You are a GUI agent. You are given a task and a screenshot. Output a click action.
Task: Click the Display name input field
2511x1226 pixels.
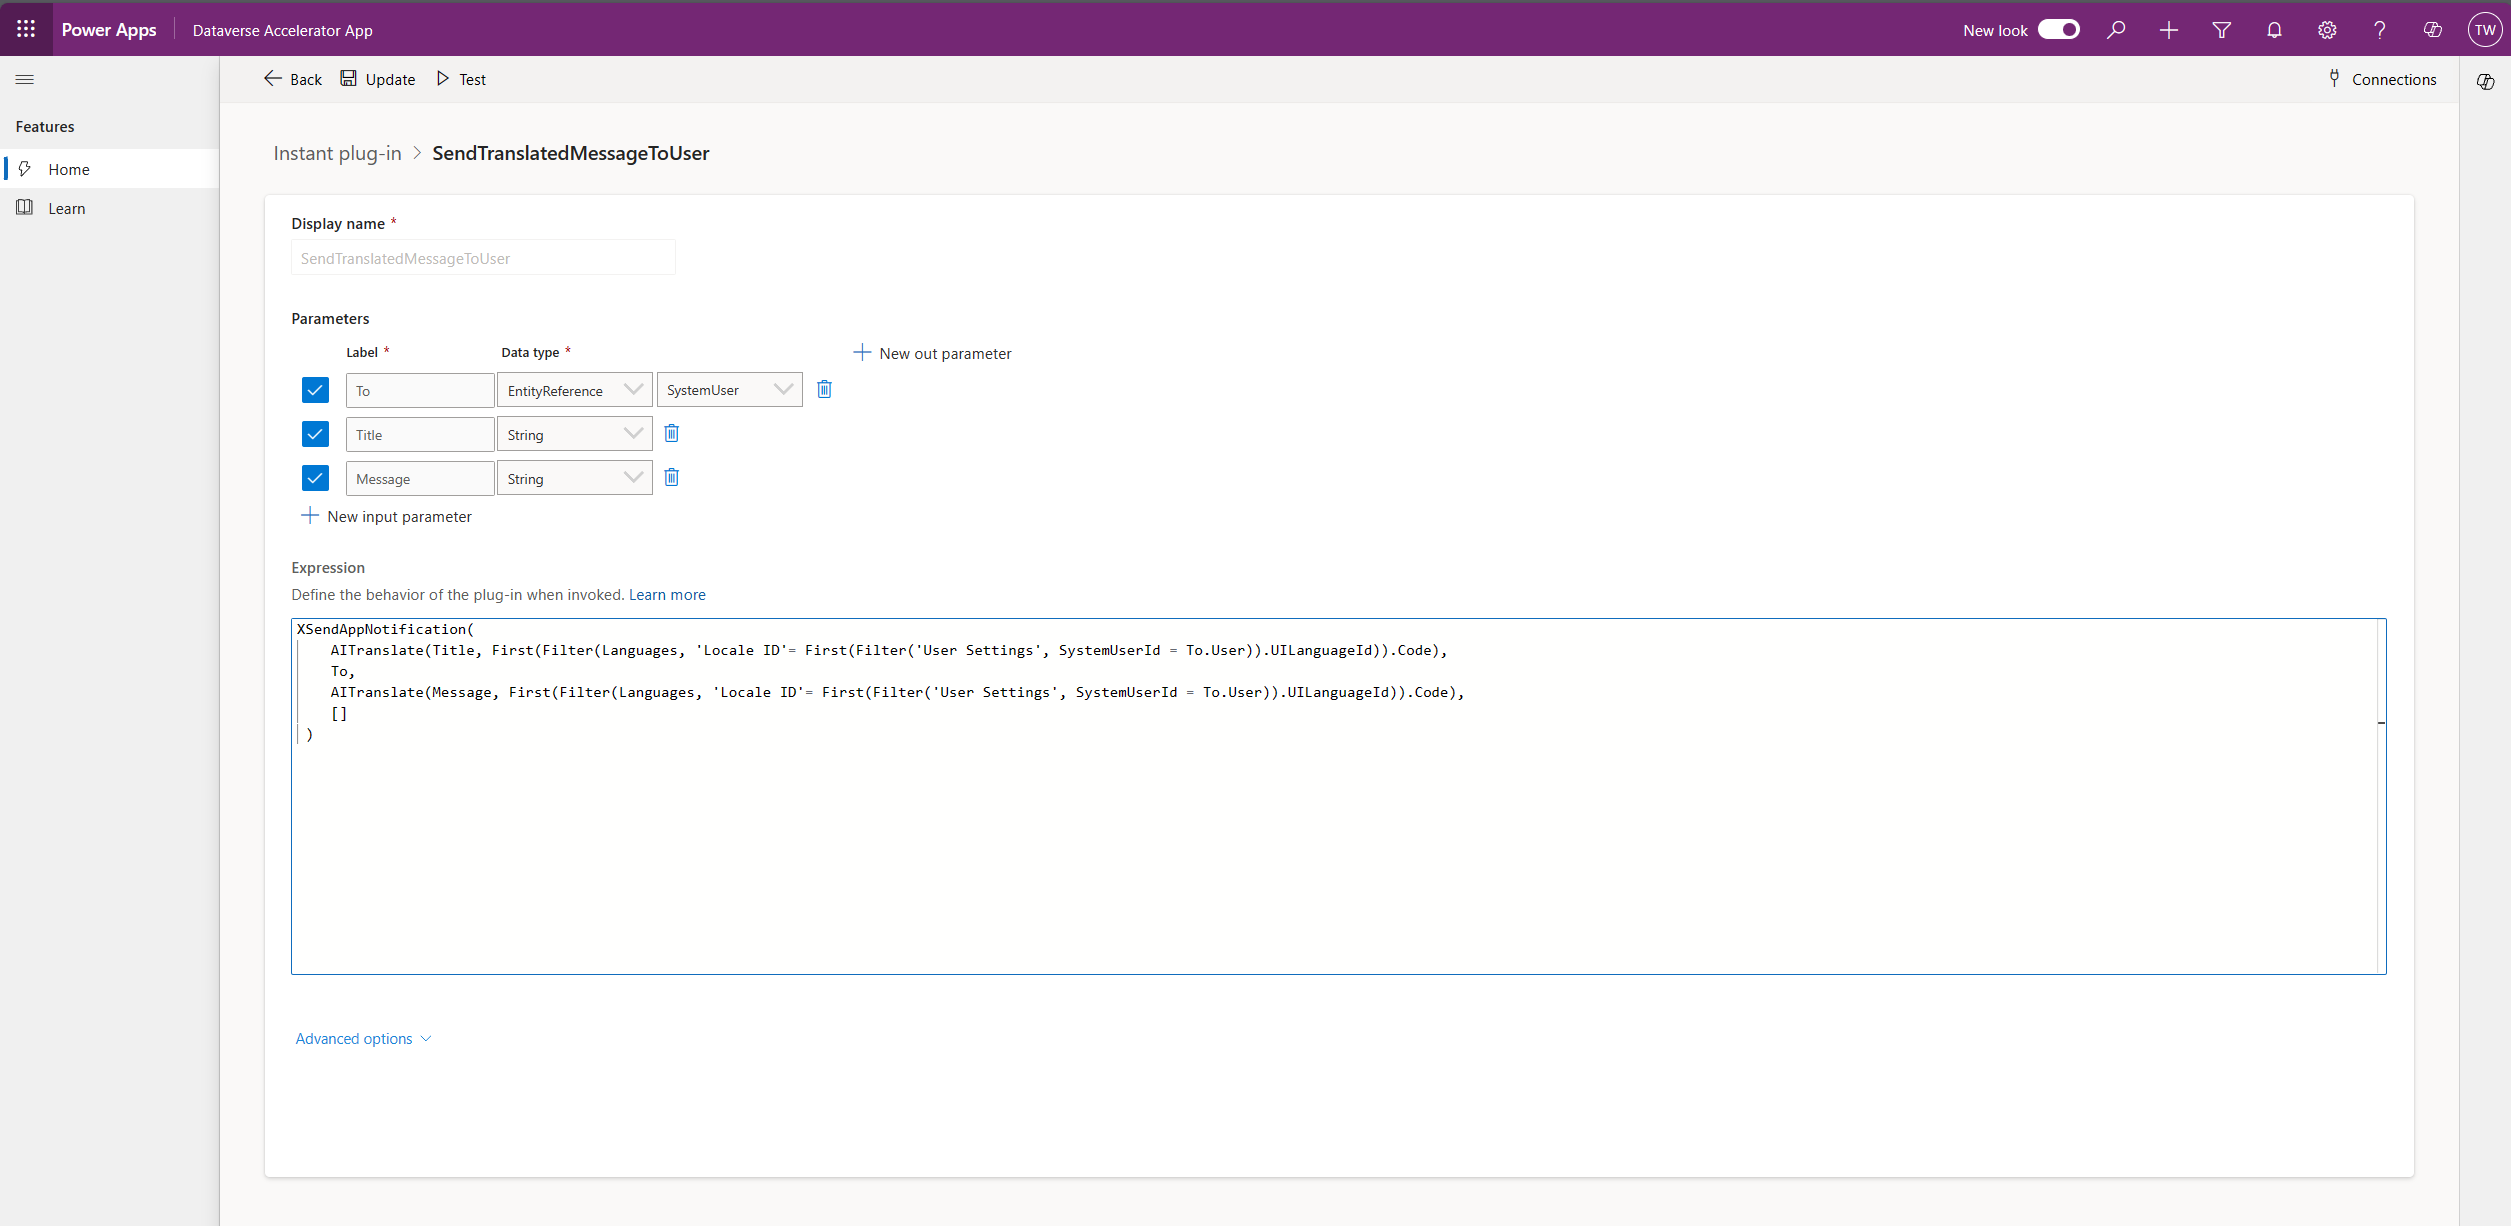[x=483, y=258]
